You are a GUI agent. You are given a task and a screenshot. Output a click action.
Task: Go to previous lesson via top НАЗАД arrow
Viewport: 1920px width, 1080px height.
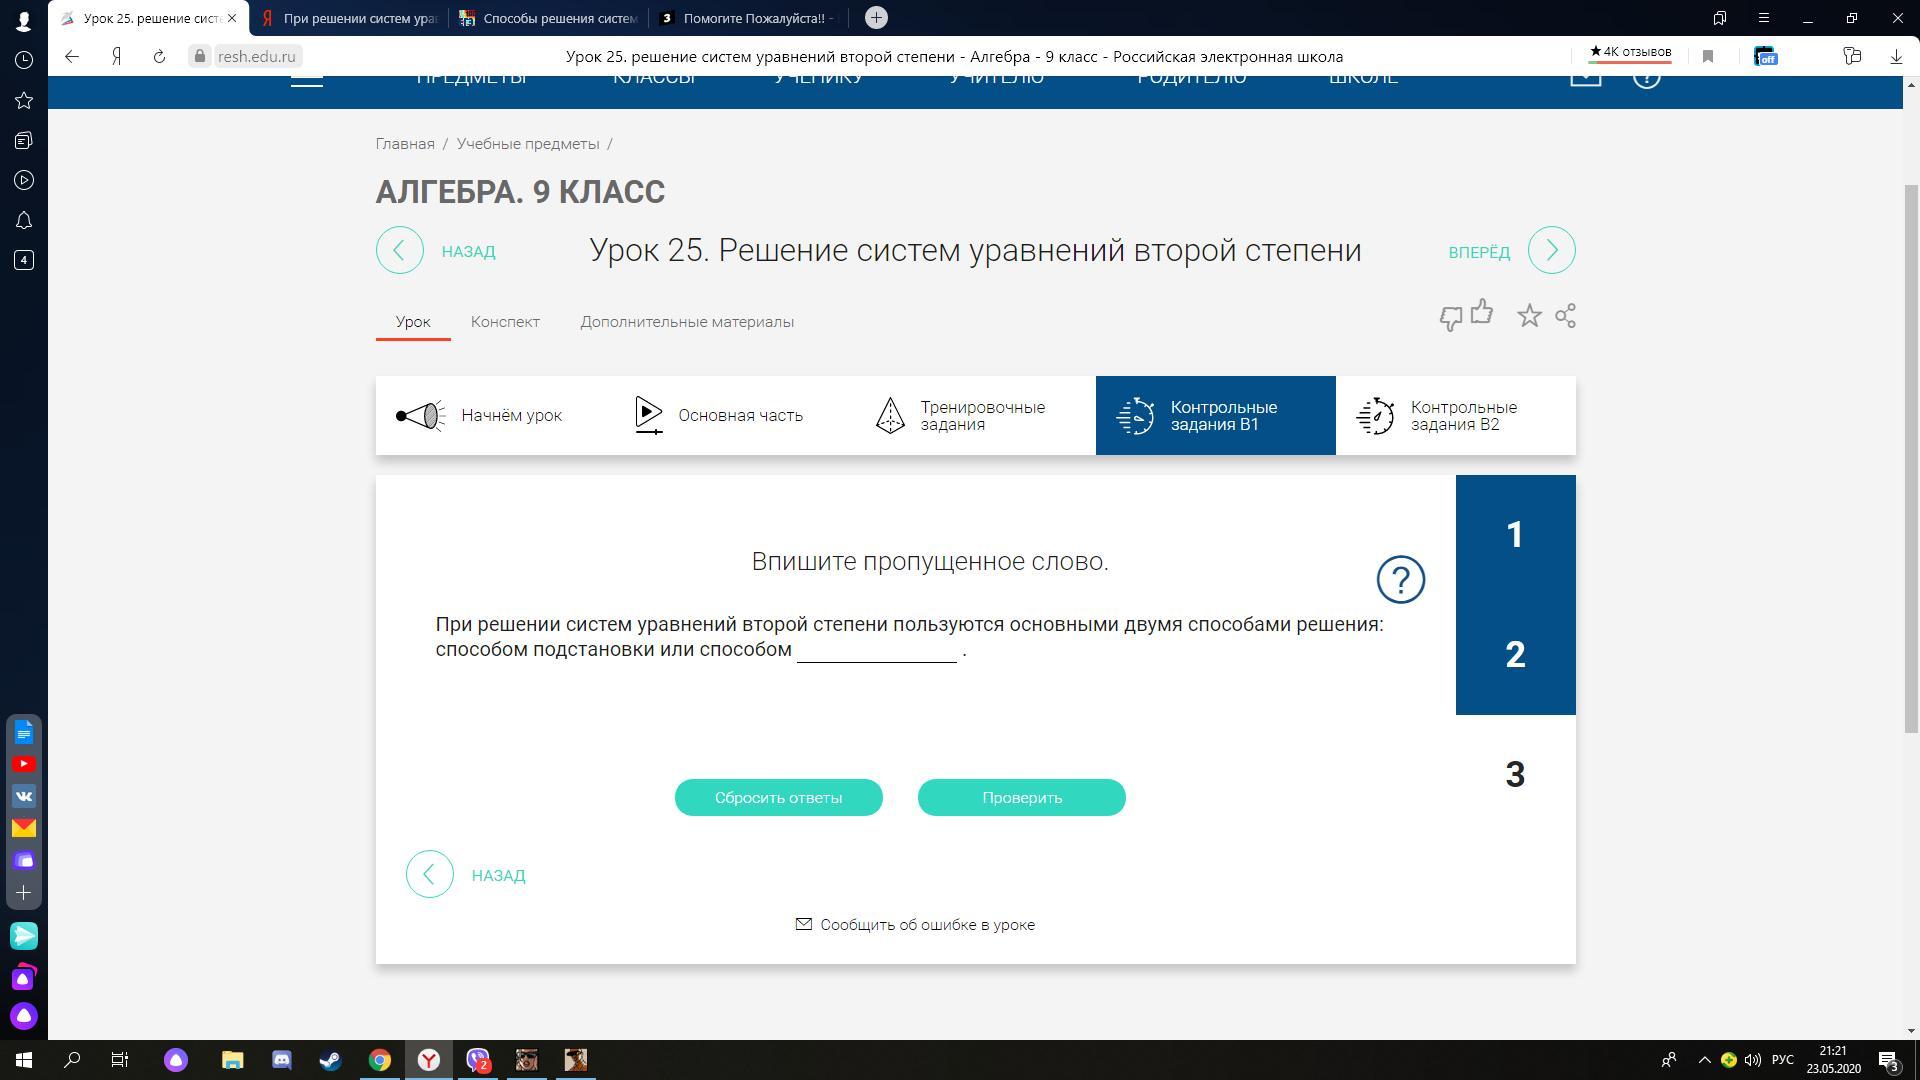pos(400,250)
